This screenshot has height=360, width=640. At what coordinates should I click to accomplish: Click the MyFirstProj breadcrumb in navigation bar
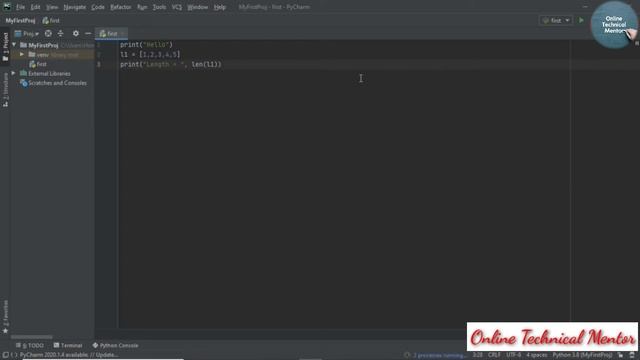click(x=20, y=20)
